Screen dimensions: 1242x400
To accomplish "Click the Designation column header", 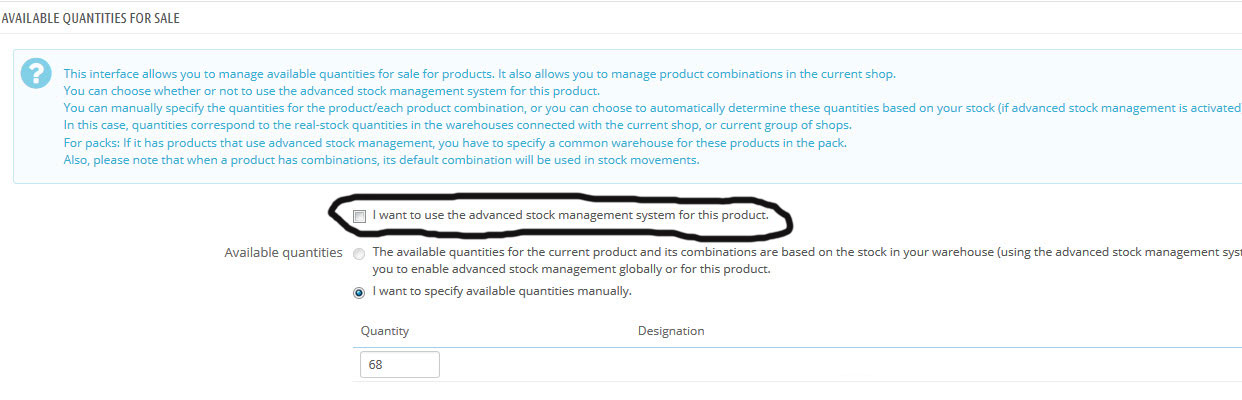I will coord(670,331).
